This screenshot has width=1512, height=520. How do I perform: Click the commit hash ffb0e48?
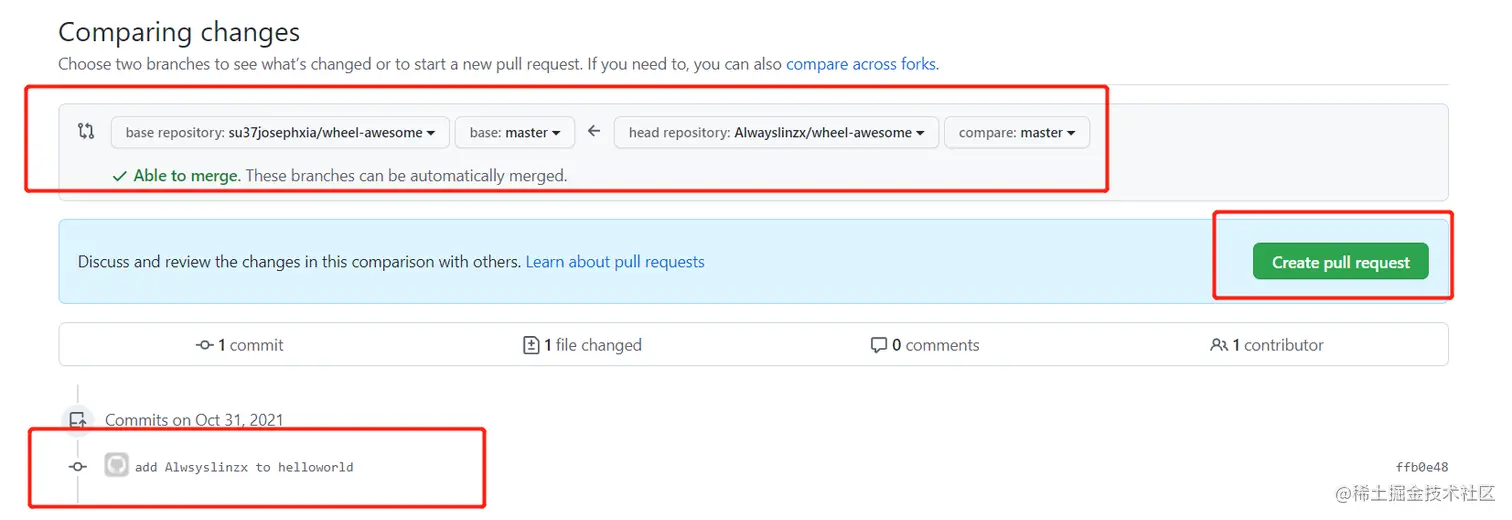pyautogui.click(x=1421, y=467)
